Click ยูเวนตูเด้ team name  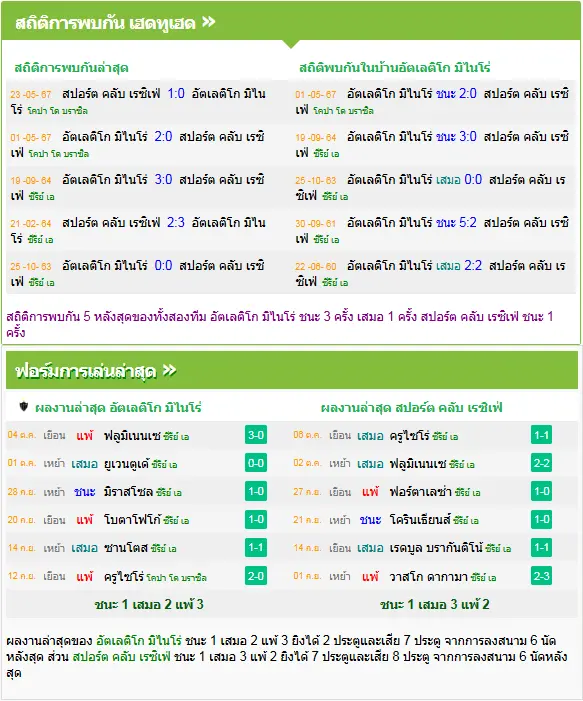126,464
